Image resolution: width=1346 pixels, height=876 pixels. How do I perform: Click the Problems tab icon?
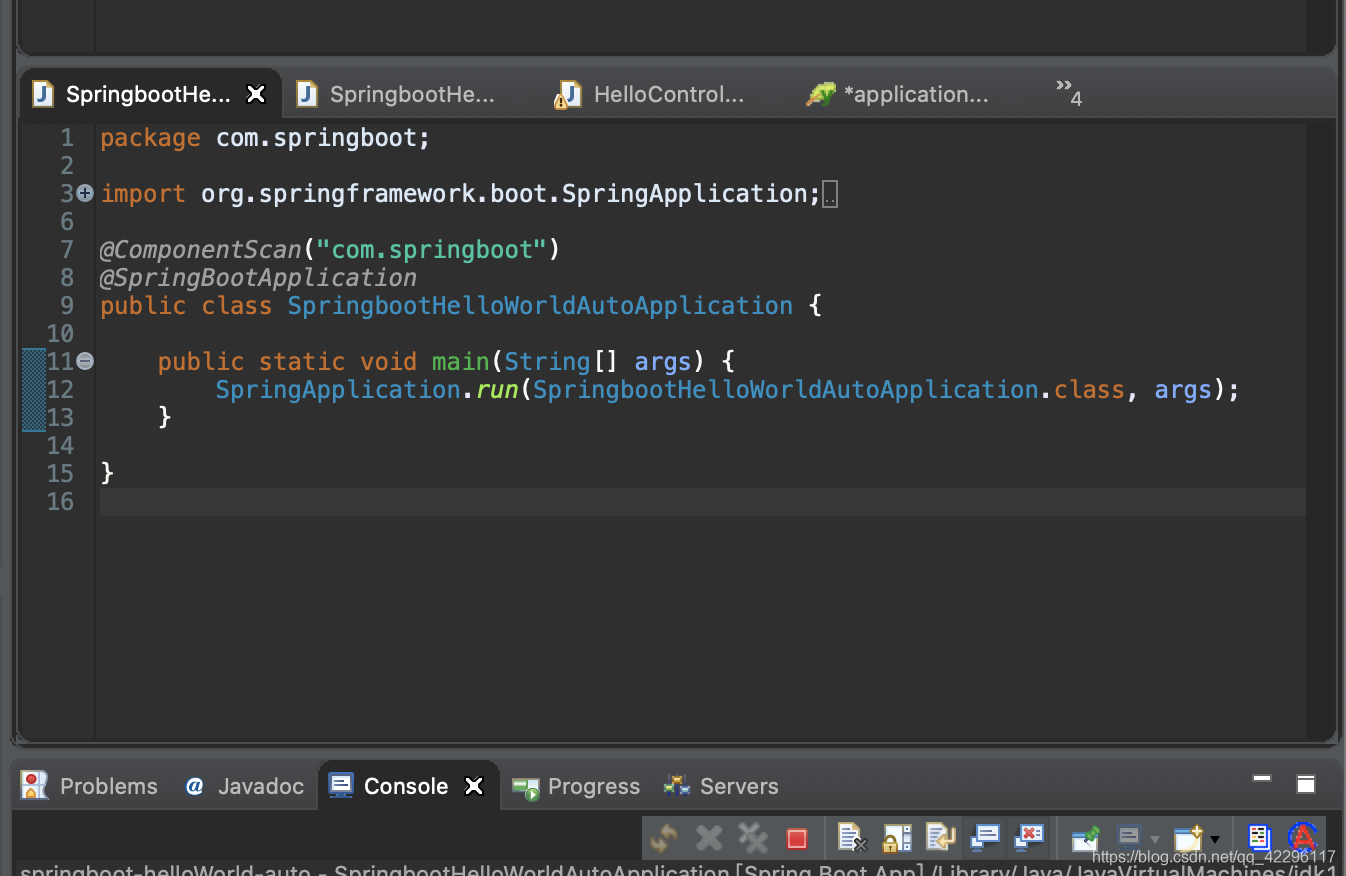coord(34,786)
